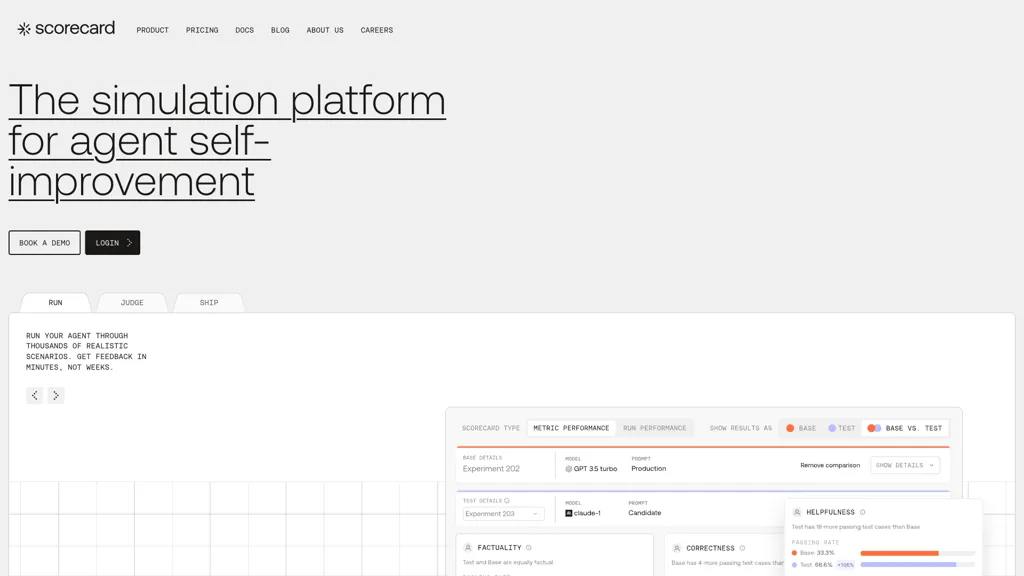This screenshot has height=576, width=1024.
Task: Click the Scorecard asterisk logo icon
Action: click(x=24, y=29)
